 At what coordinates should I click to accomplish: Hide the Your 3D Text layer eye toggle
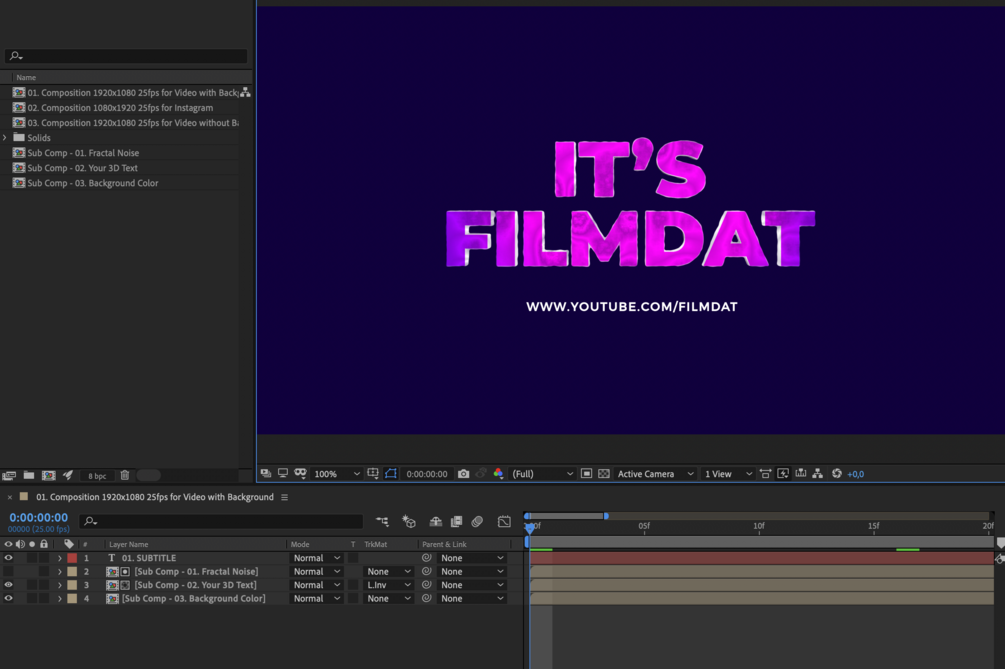[8, 585]
